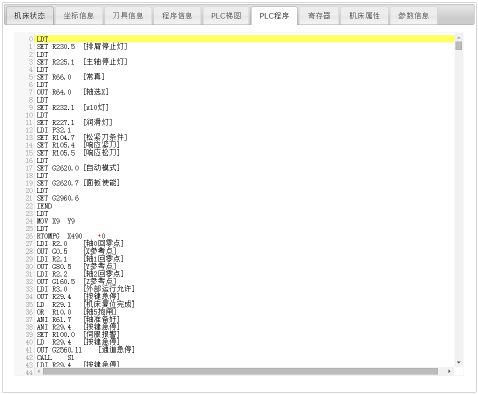The image size is (478, 394).
Task: Click the horizontal scrollbar left arrow
Action: click(39, 371)
